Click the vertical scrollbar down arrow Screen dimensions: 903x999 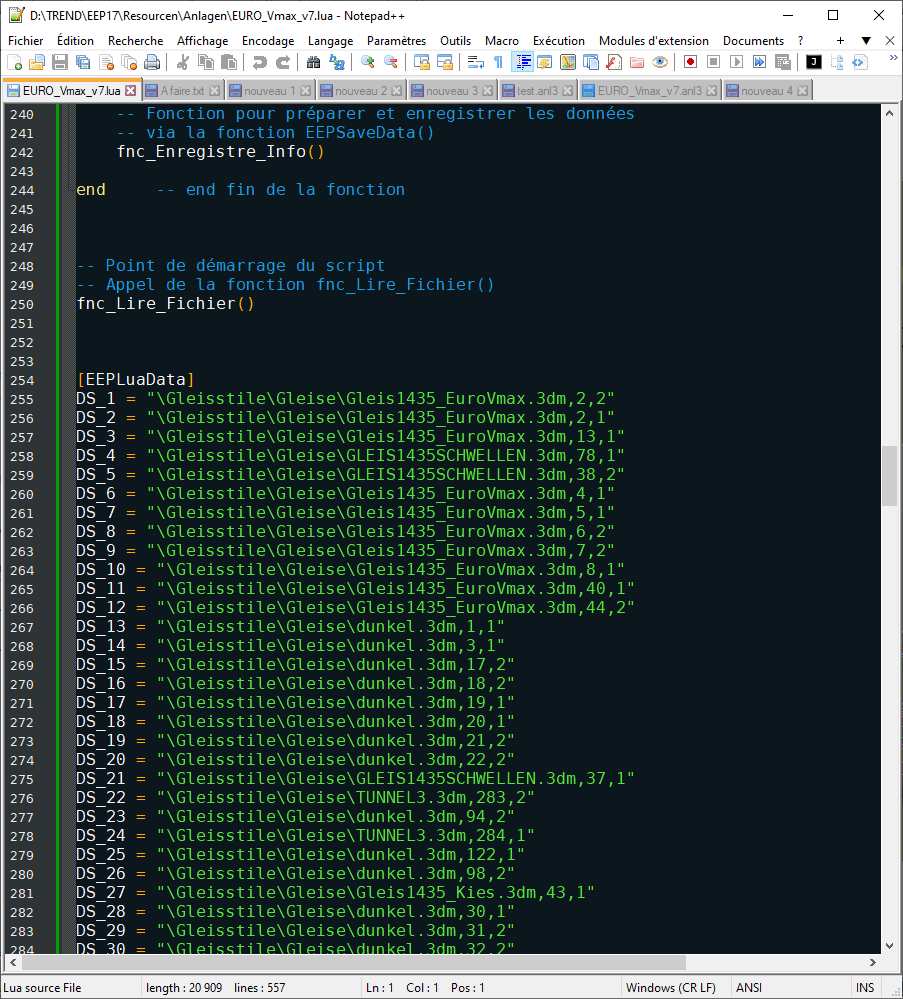coord(889,945)
